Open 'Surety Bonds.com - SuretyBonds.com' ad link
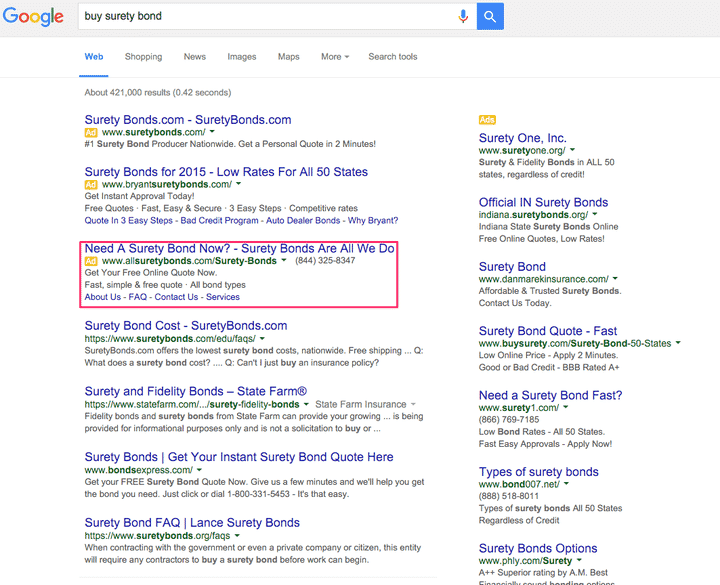 click(x=188, y=120)
